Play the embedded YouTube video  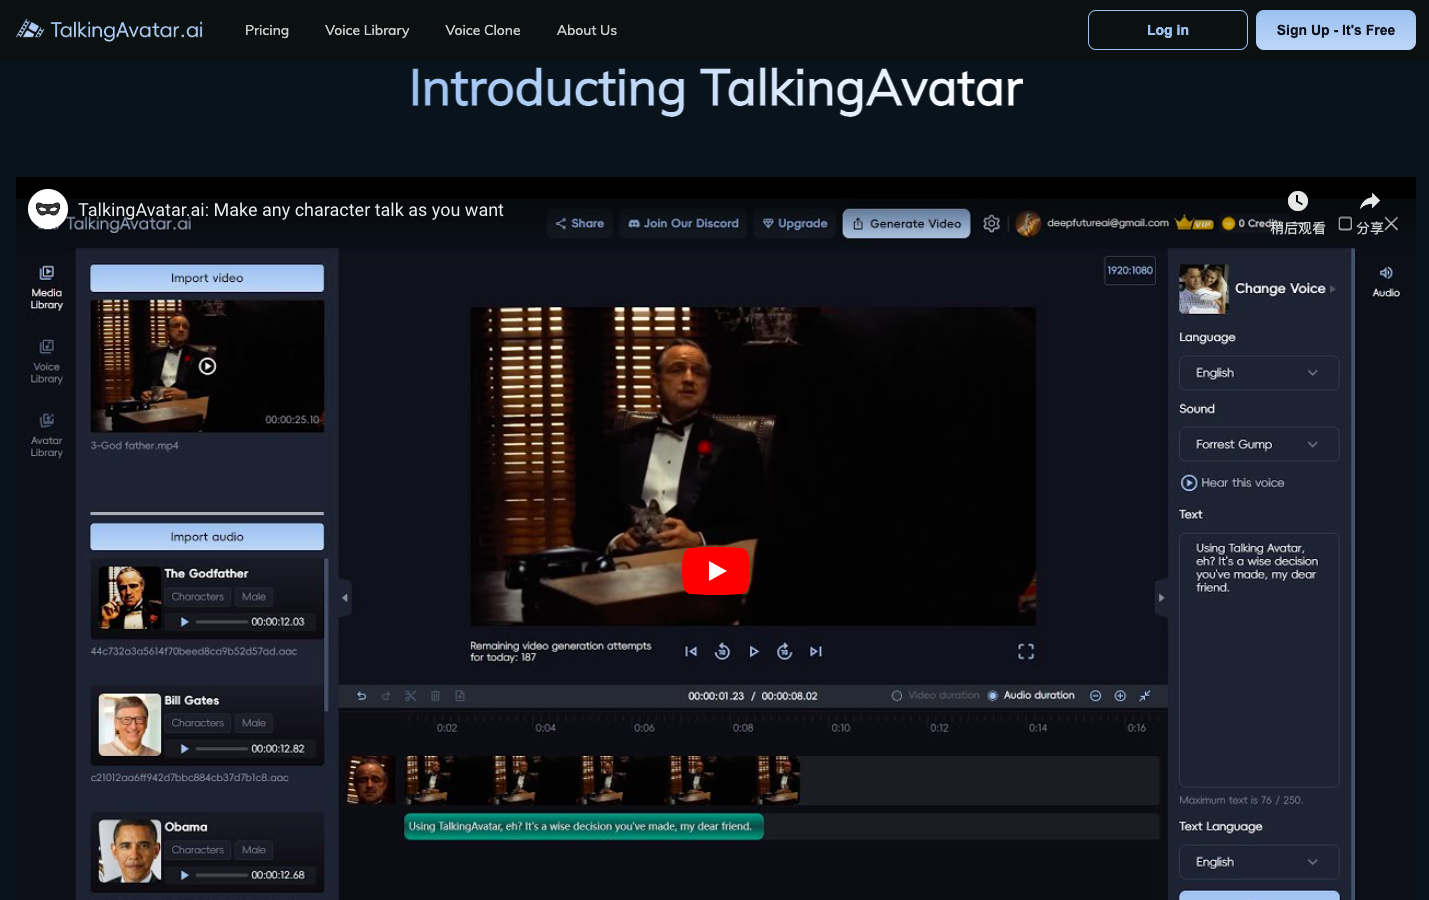point(716,571)
